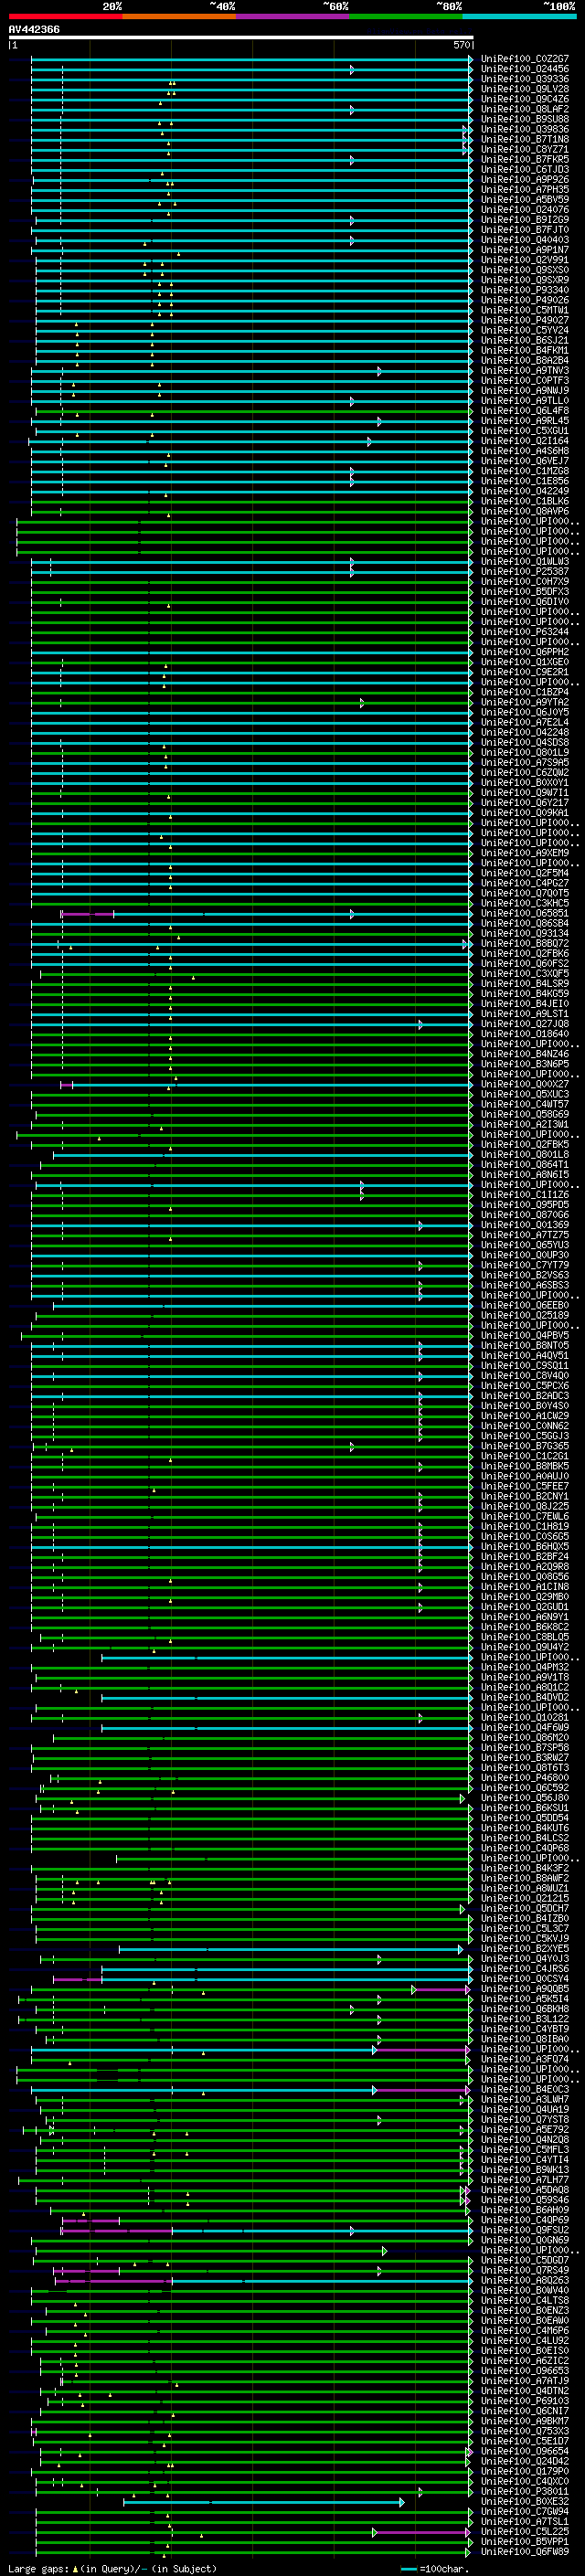Open hit UniRef100_O42249
585x2576 pixels.
point(525,491)
